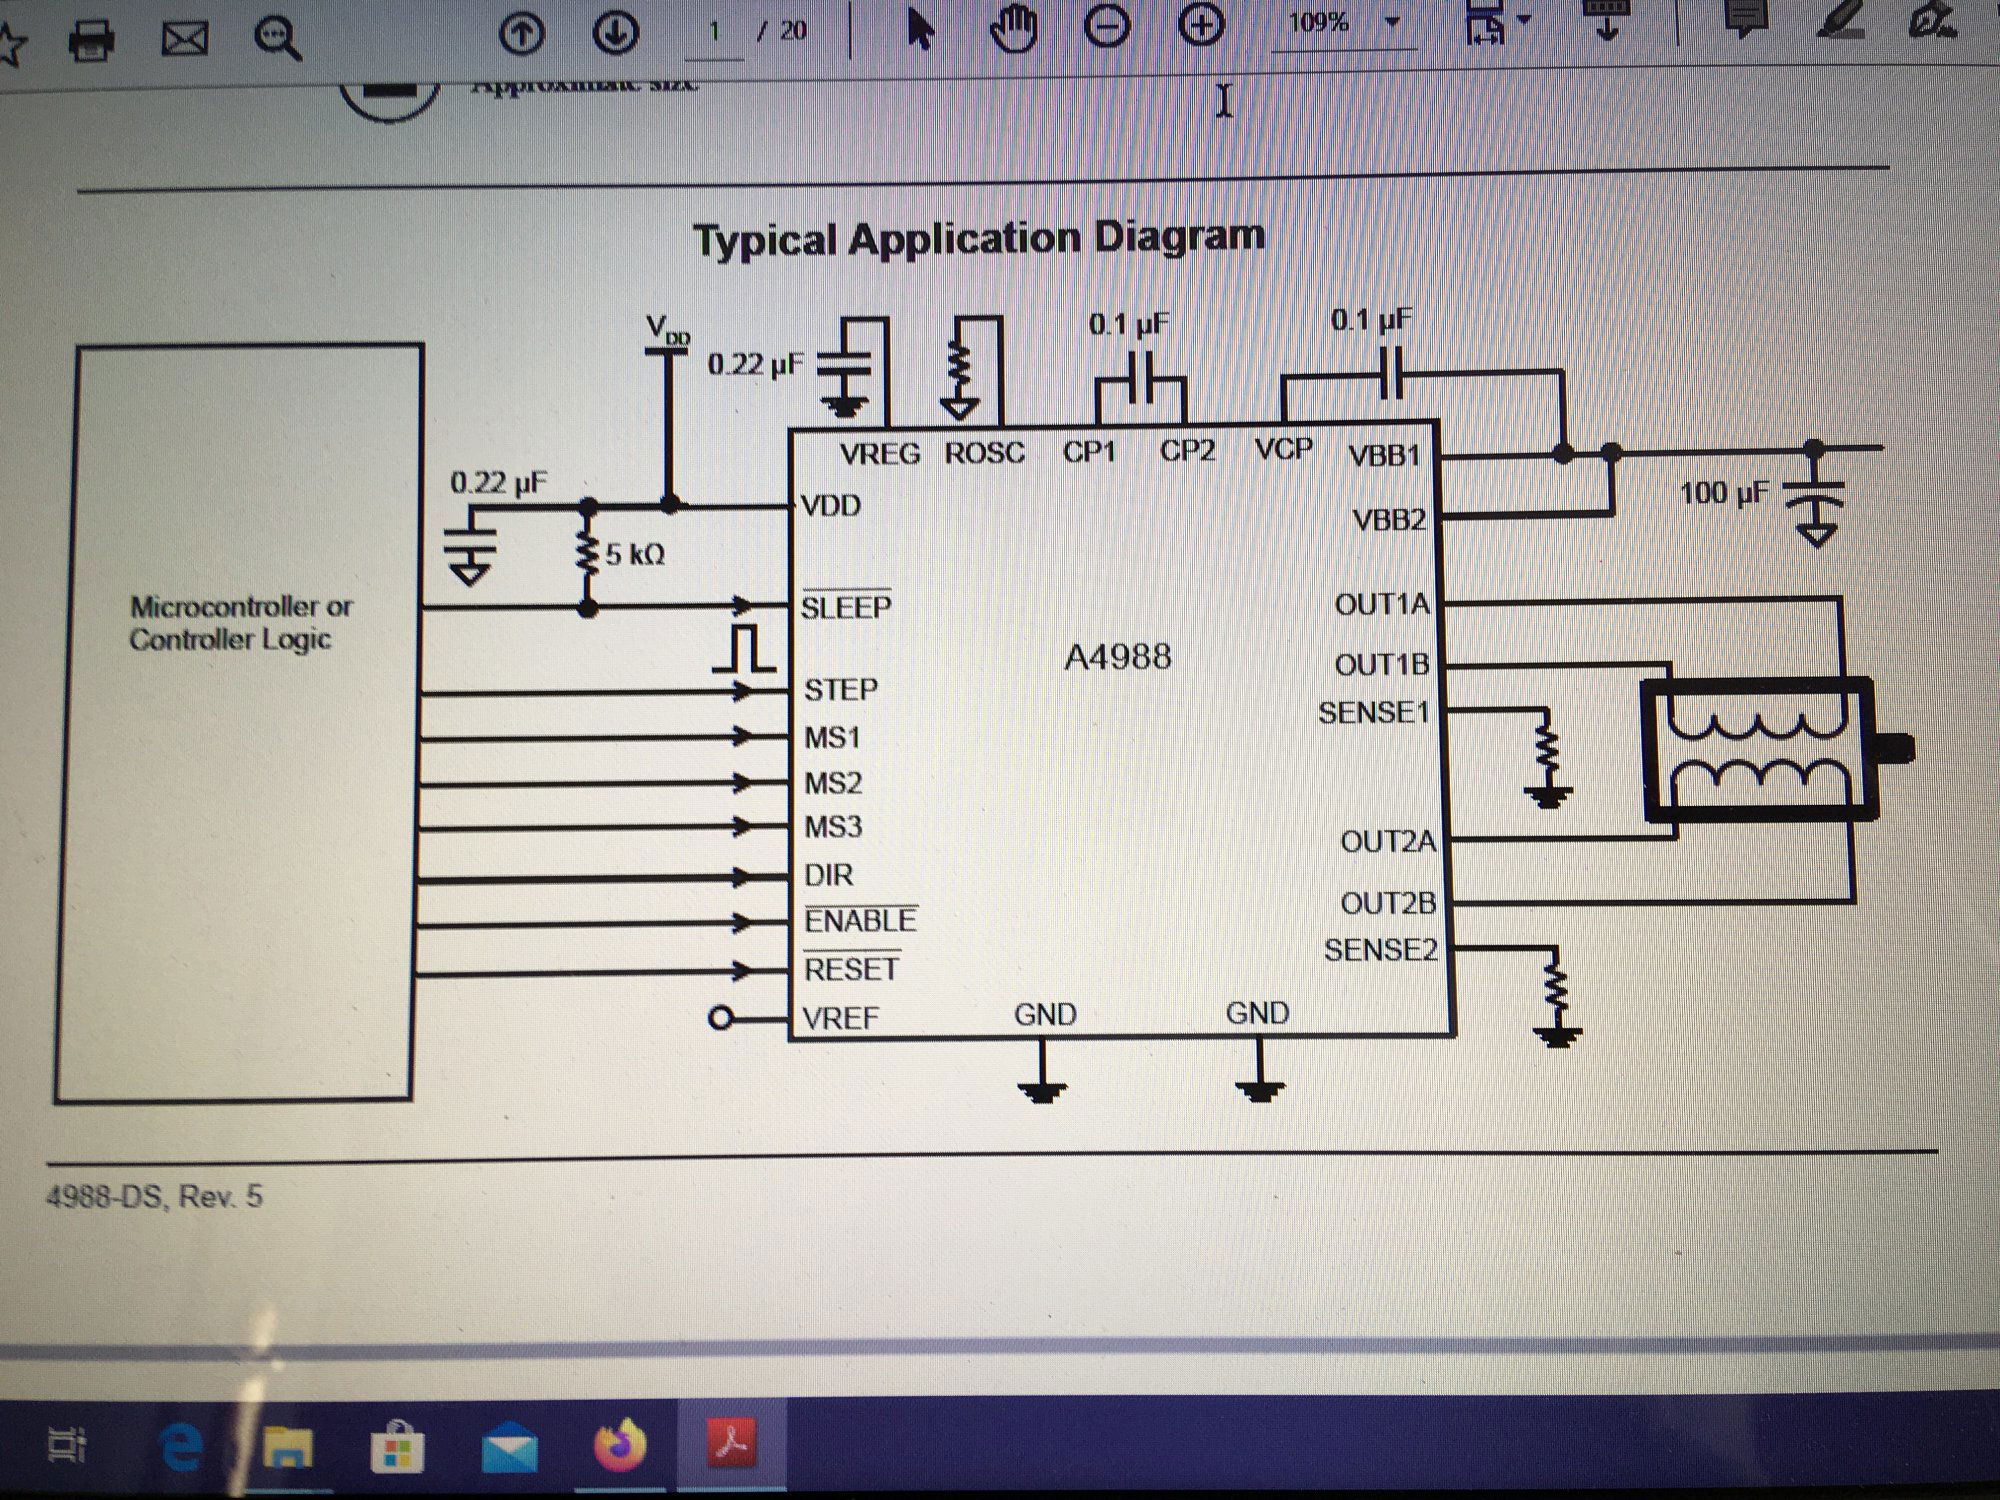Click the 'SLEEP' pin label
The height and width of the screenshot is (1500, 2000).
pos(846,606)
